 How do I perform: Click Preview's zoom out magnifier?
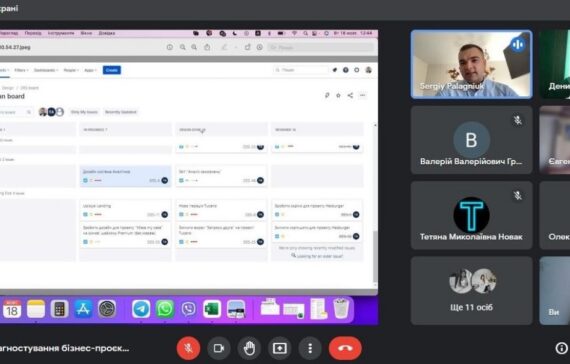point(182,47)
